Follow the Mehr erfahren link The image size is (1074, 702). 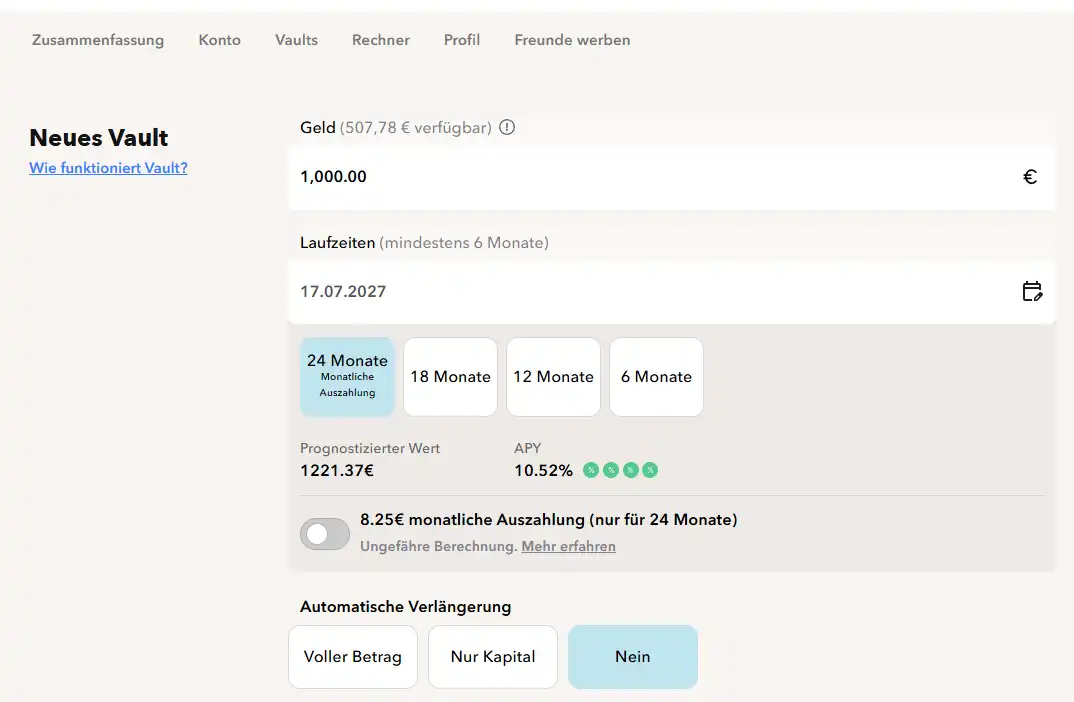[x=569, y=547]
